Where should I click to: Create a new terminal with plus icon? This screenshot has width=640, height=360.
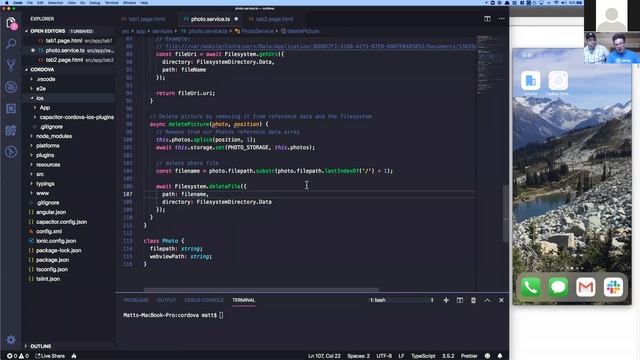(446, 300)
